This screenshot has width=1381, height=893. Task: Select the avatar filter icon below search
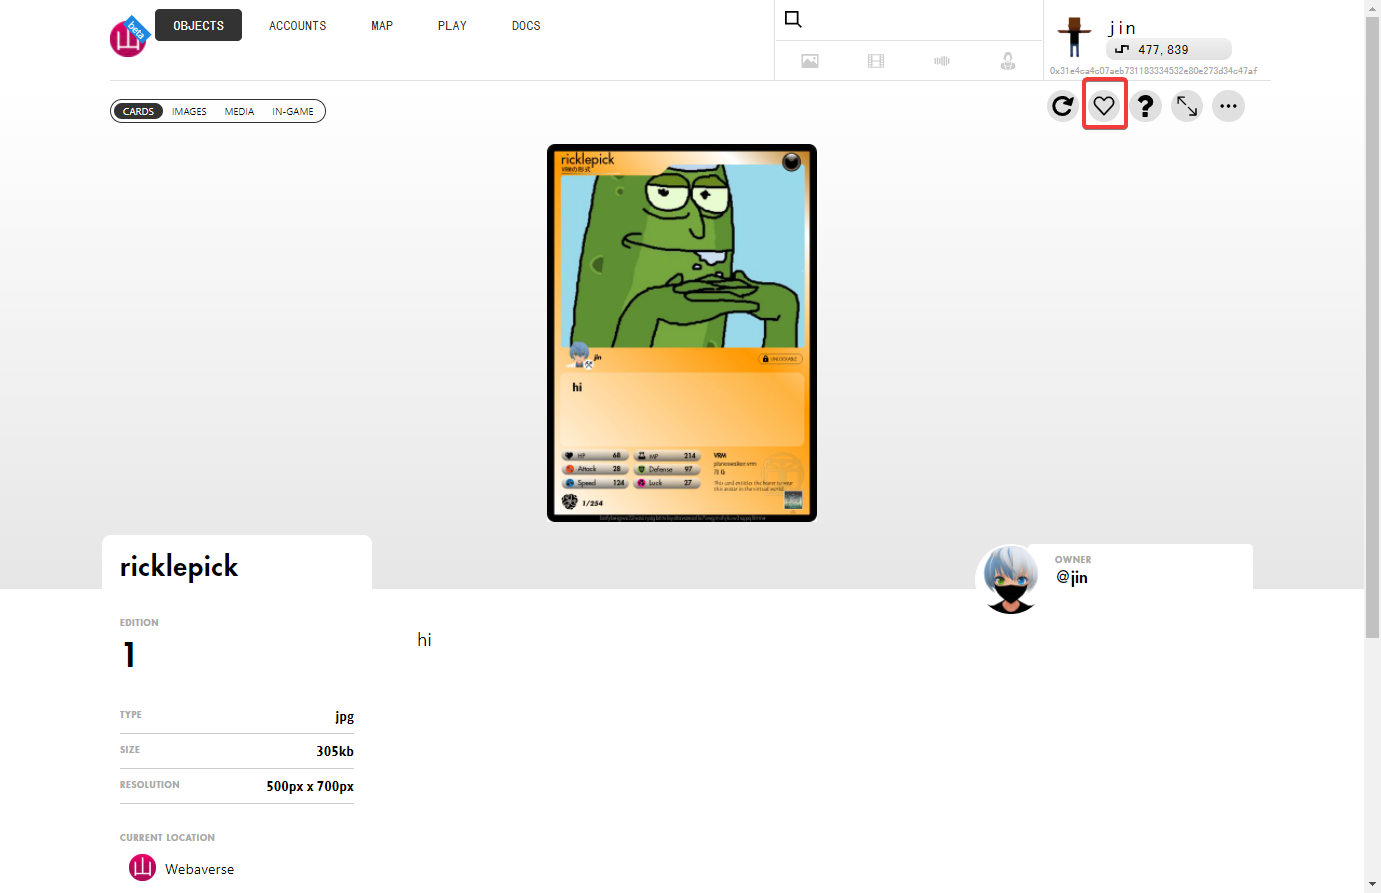1008,61
